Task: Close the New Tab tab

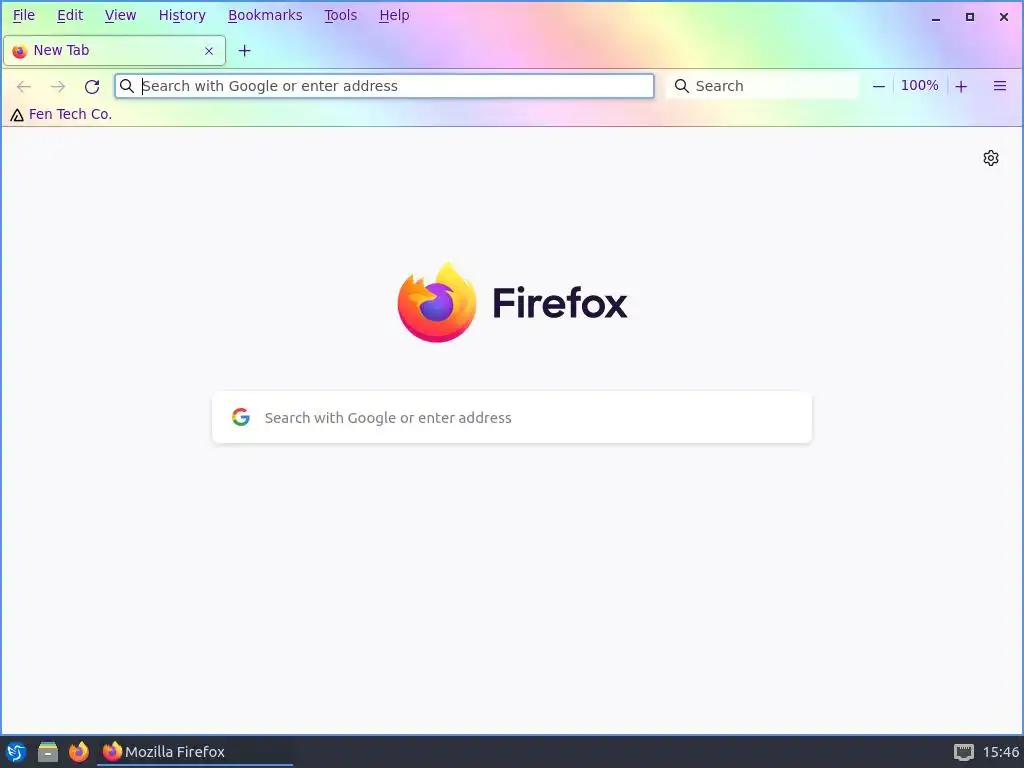Action: point(209,51)
